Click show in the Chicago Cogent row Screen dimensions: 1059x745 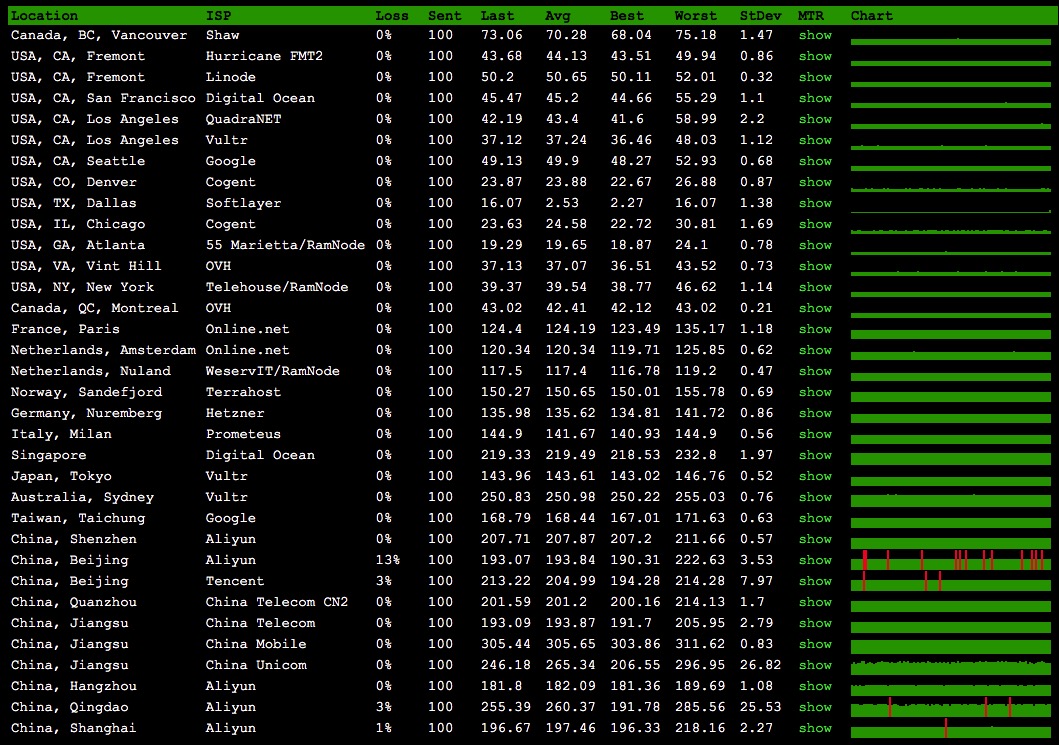coord(815,224)
